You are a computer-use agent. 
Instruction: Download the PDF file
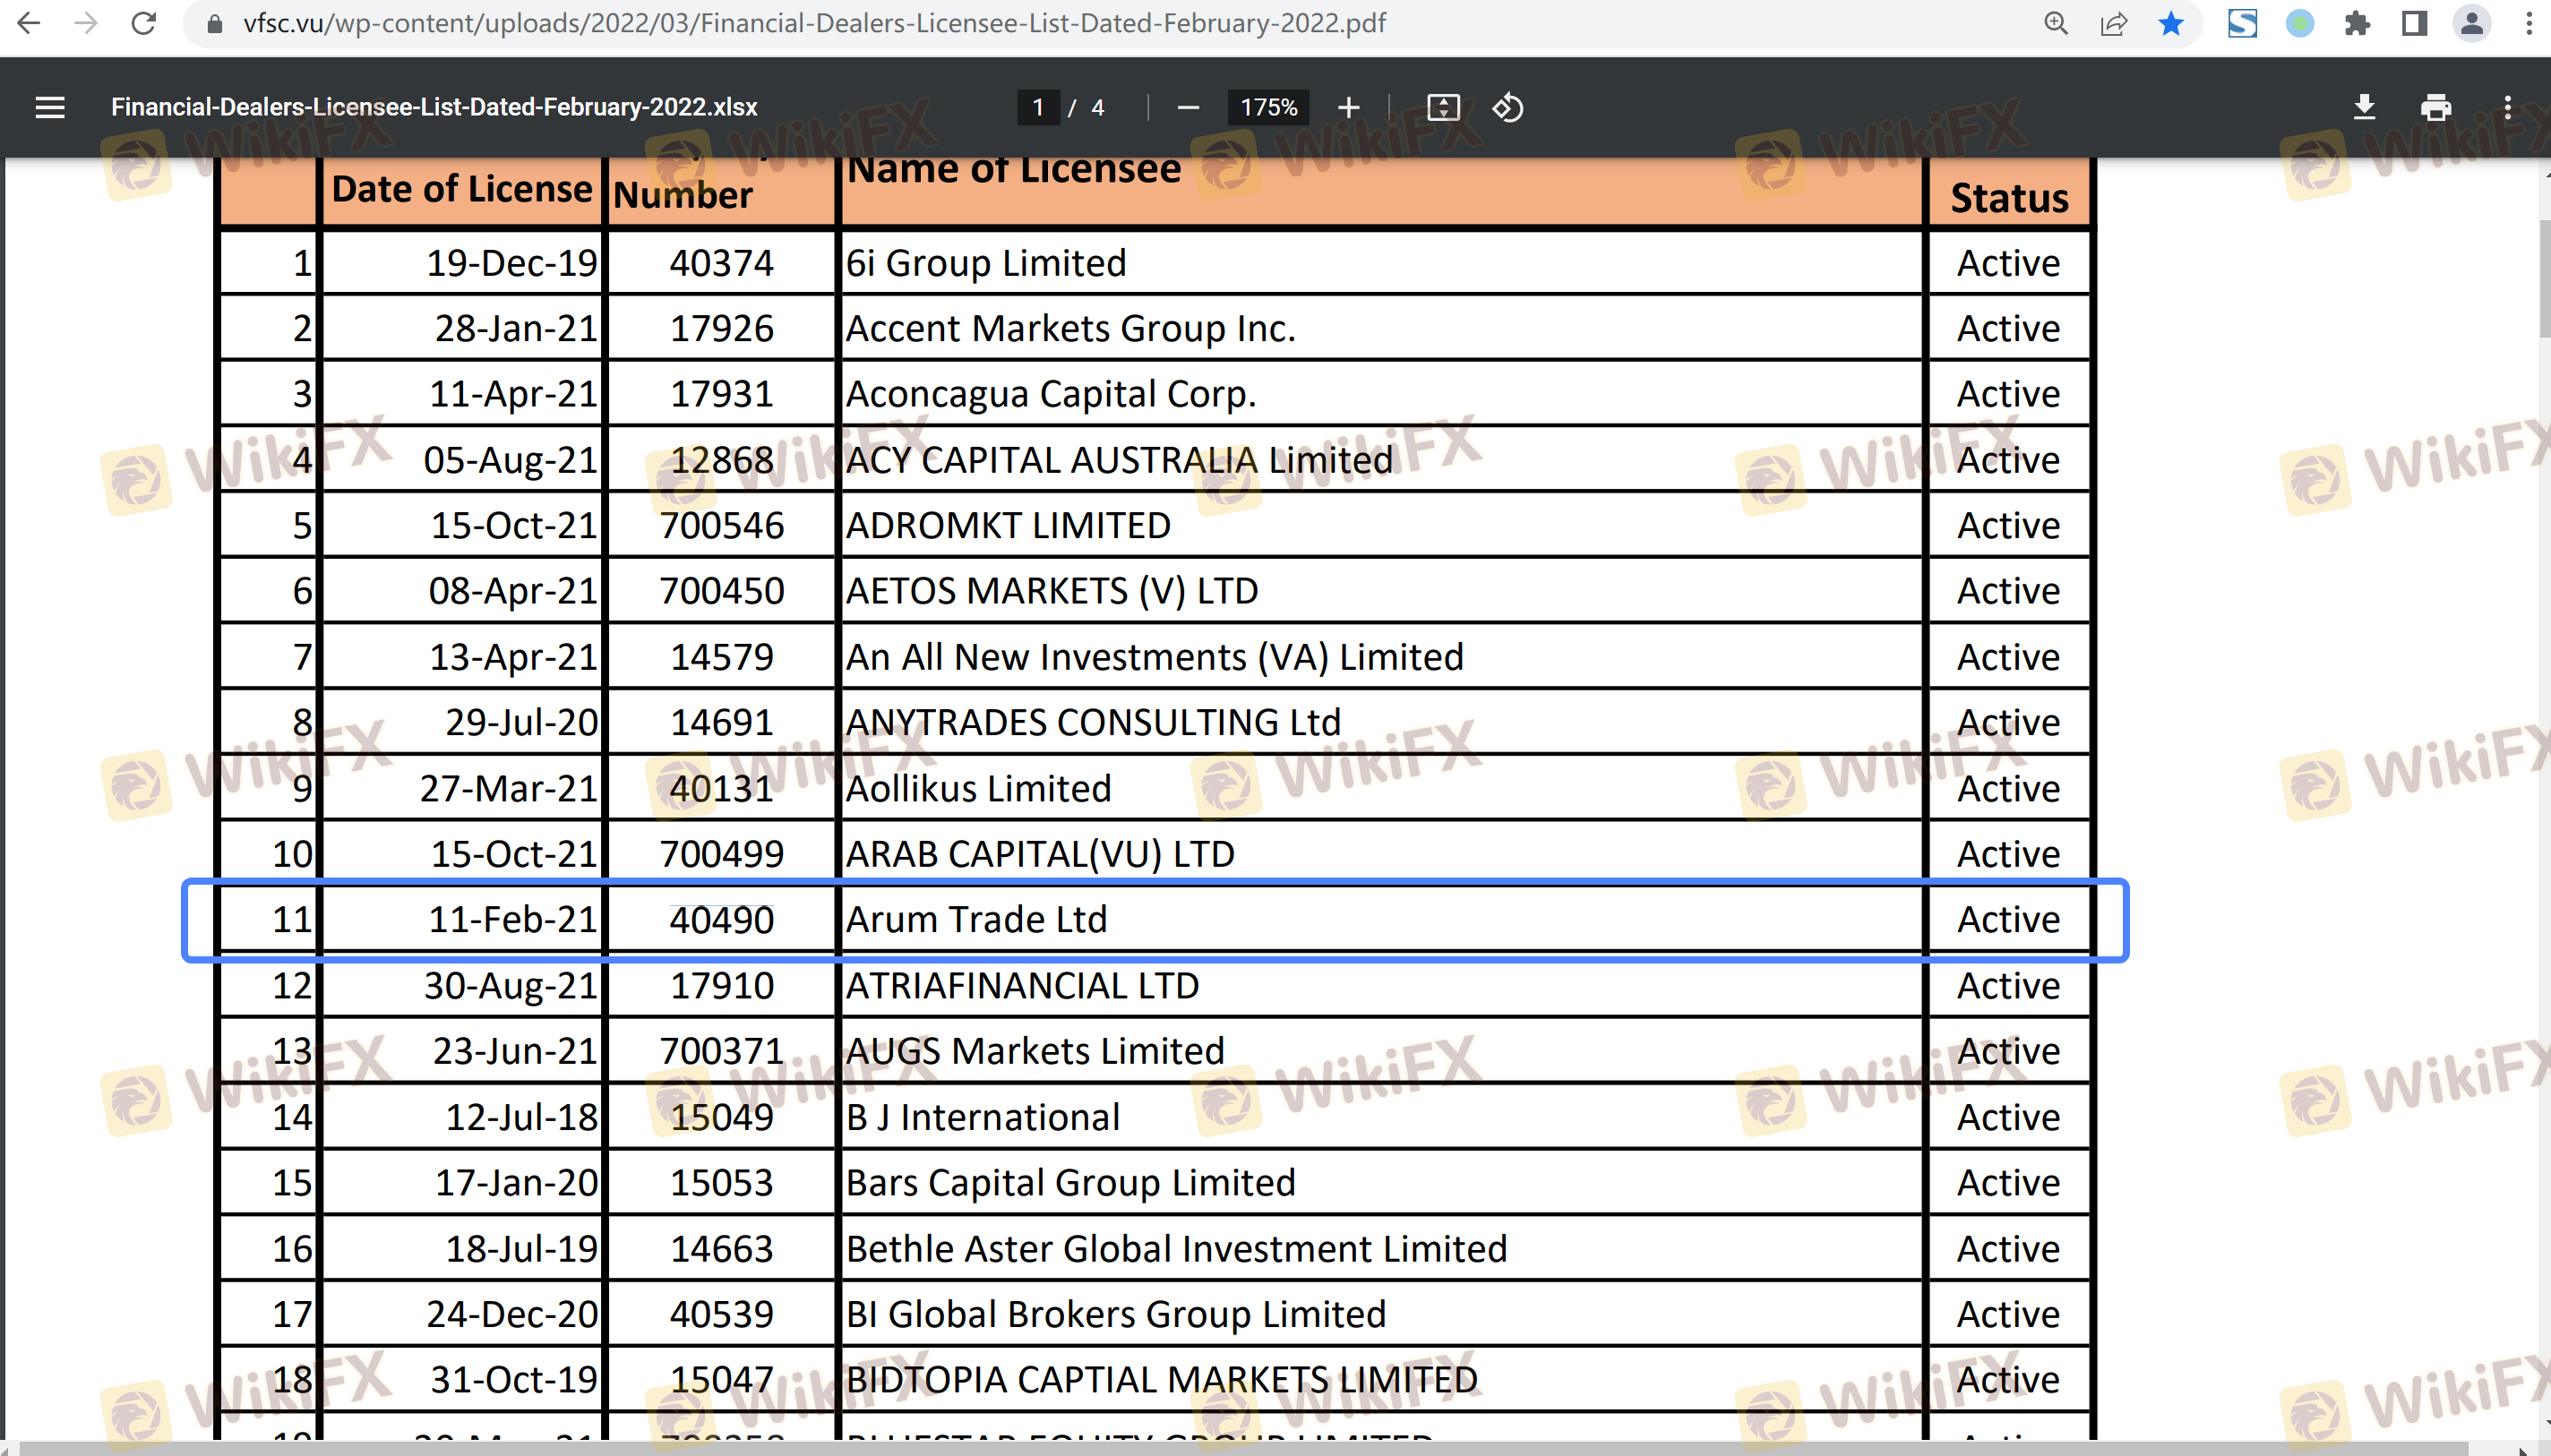tap(2364, 107)
